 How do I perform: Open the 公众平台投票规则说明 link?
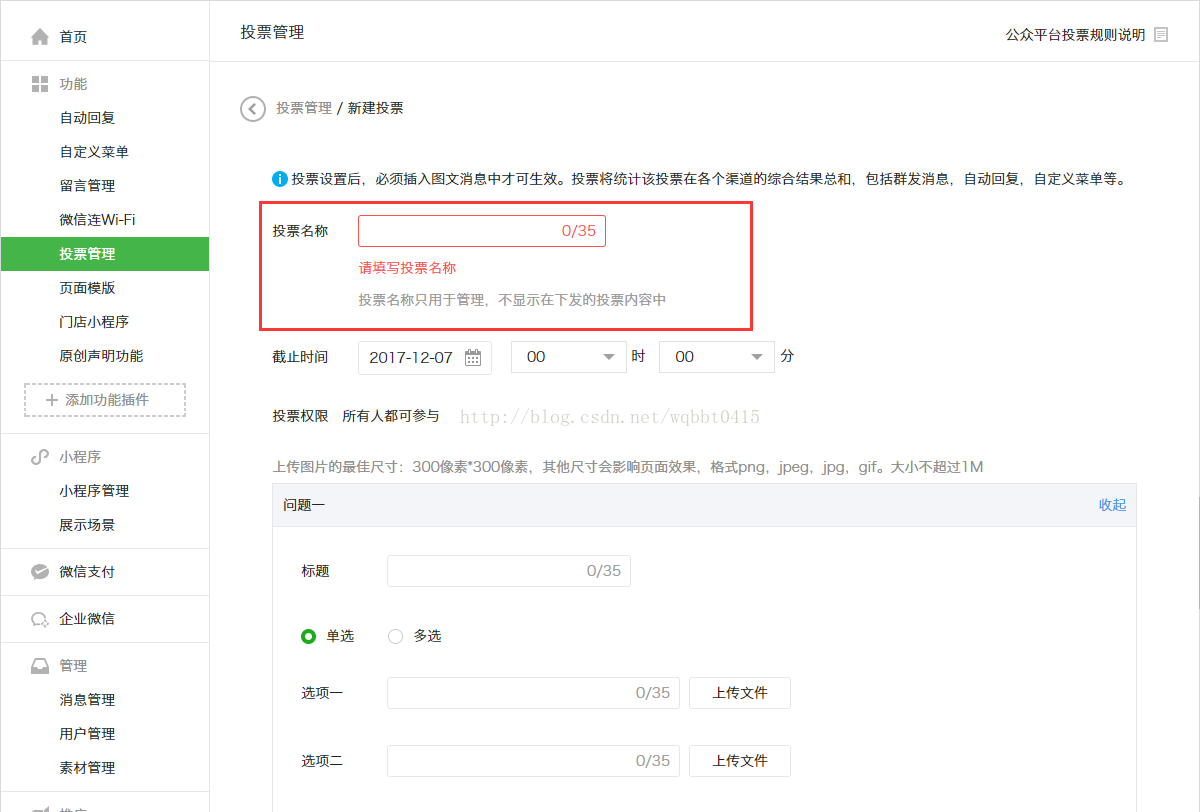pyautogui.click(x=1075, y=35)
